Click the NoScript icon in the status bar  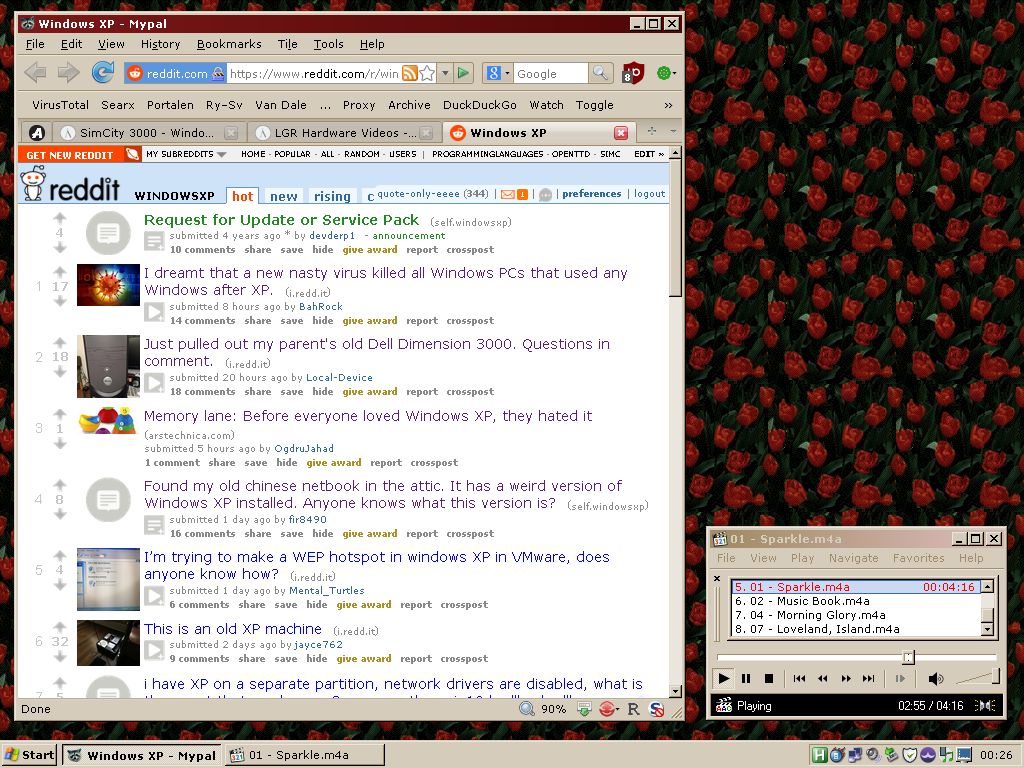[x=657, y=708]
